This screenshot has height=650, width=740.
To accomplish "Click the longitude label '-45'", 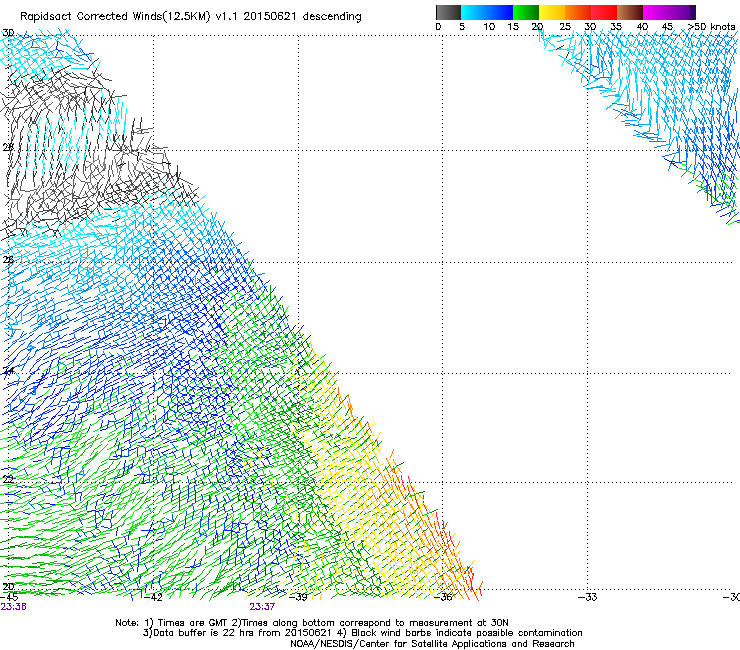I will [x=9, y=597].
